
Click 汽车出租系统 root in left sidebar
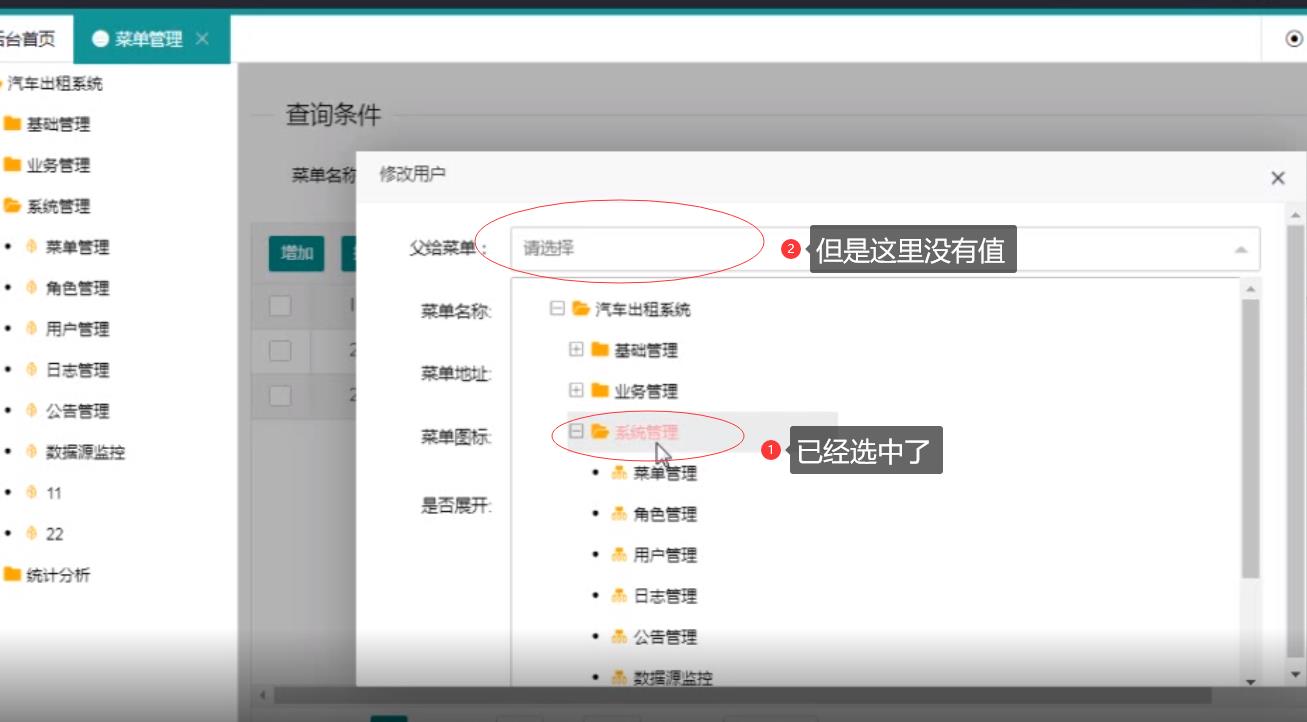click(x=55, y=84)
